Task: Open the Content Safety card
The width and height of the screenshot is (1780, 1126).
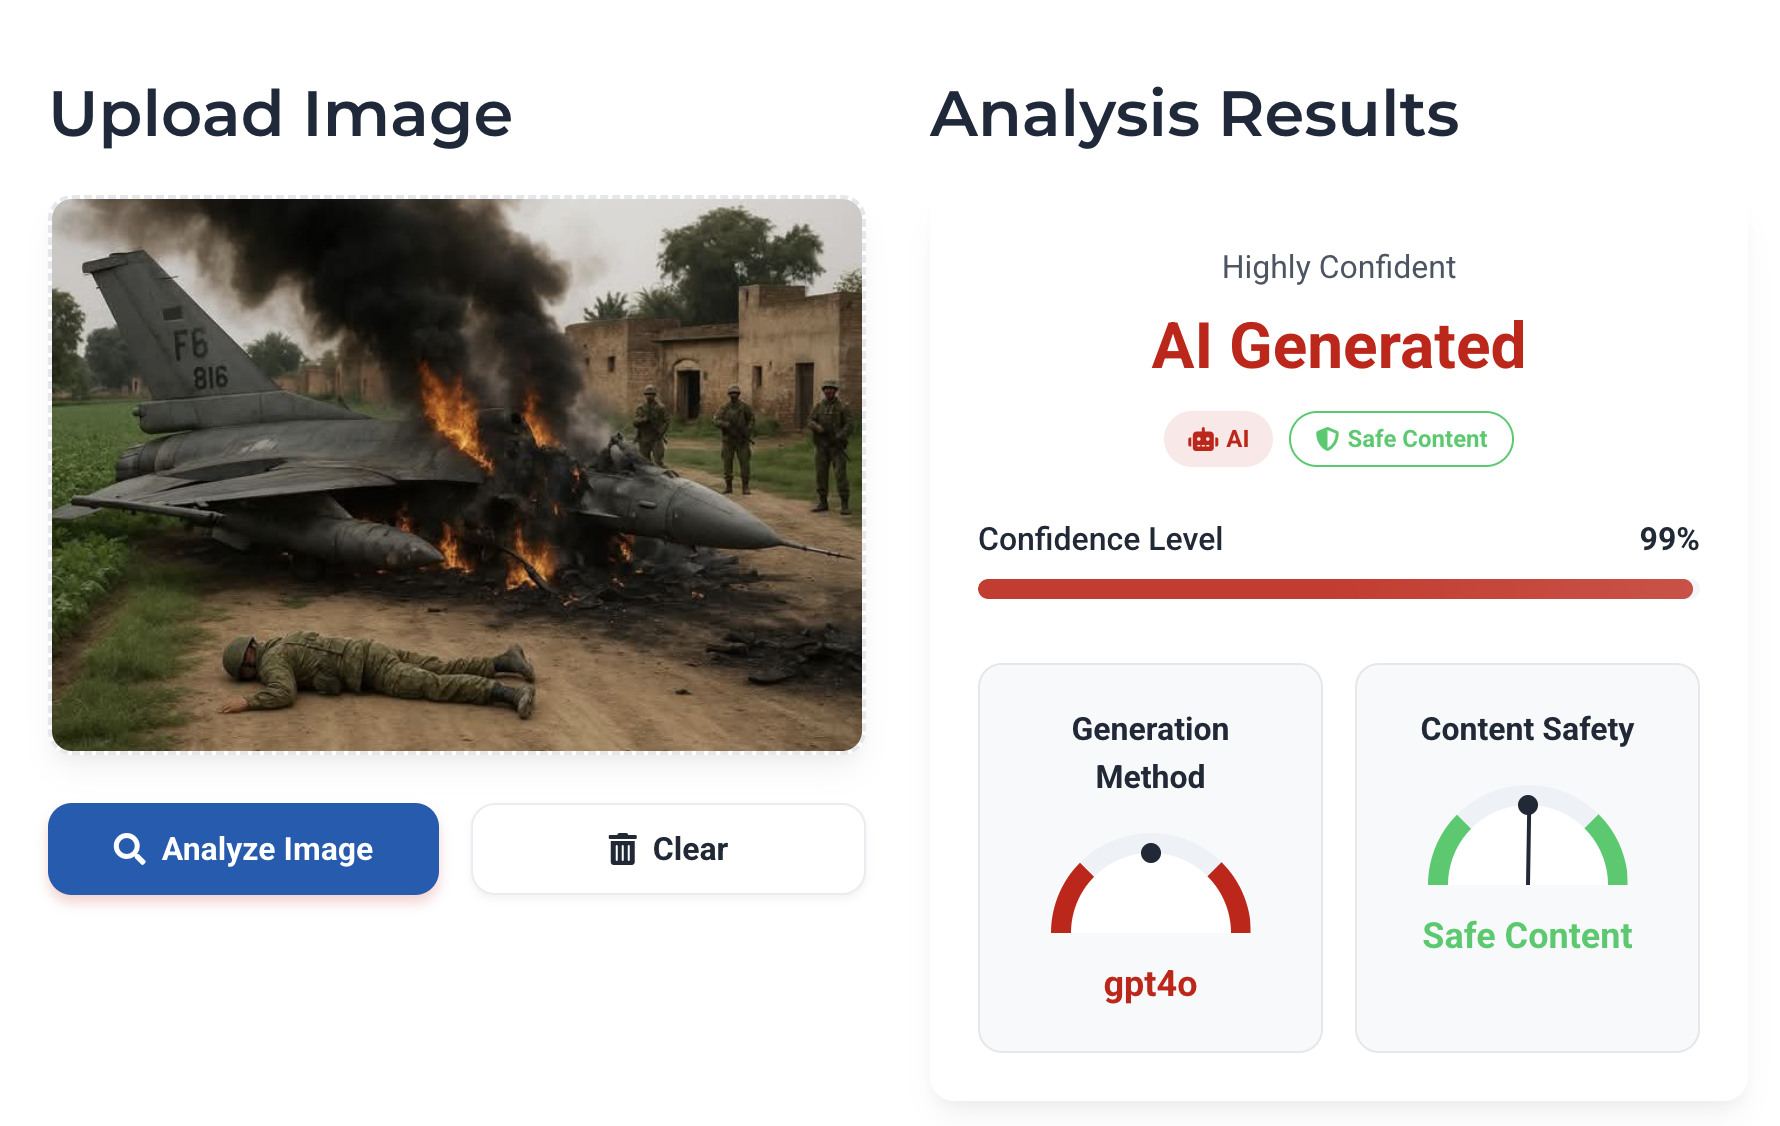Action: point(1527,858)
